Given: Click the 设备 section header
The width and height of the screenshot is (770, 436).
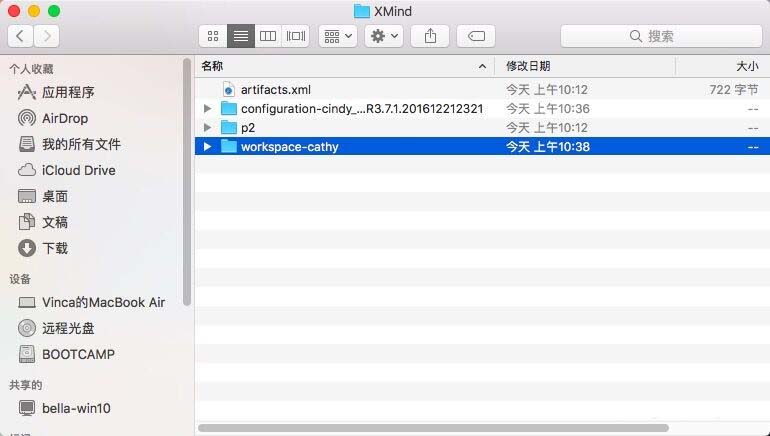Looking at the screenshot, I should coord(20,279).
